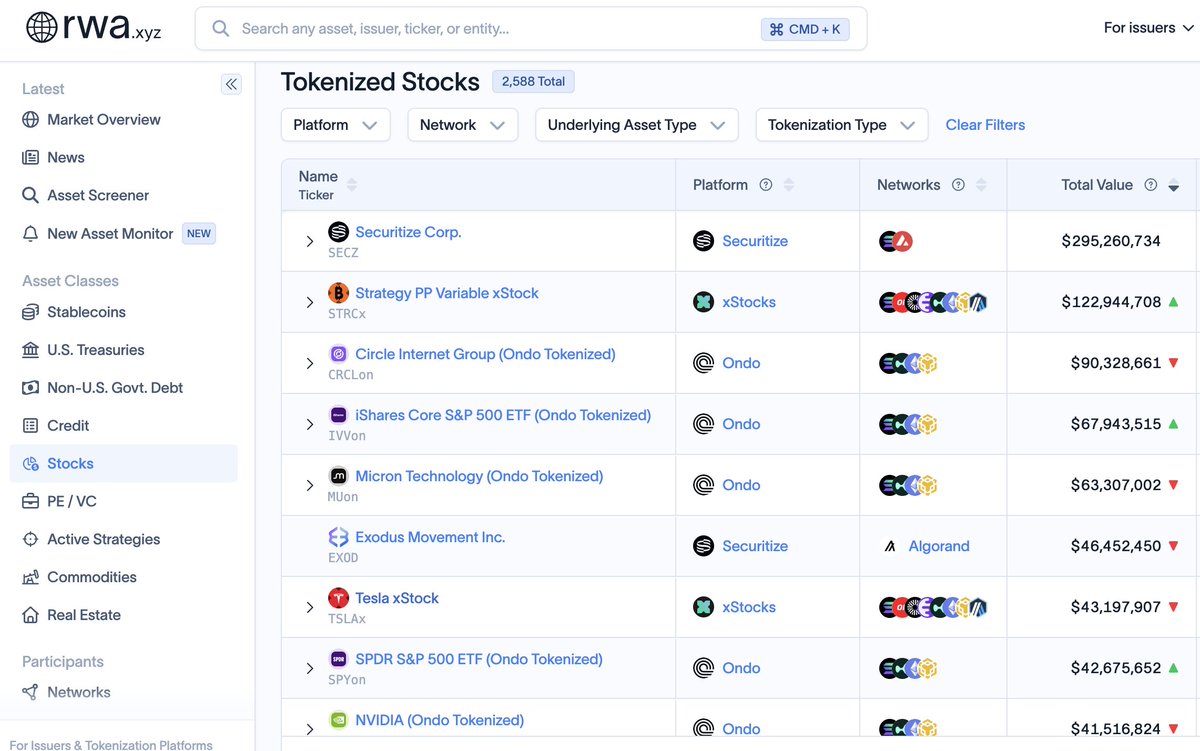Open the For issuers dropdown
Image resolution: width=1200 pixels, height=751 pixels.
point(1149,28)
